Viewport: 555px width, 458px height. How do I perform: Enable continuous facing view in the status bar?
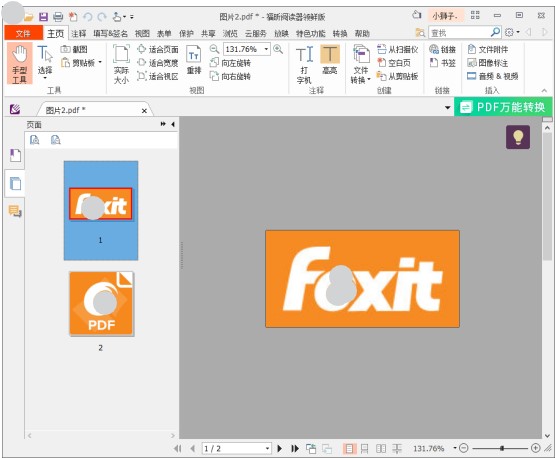coord(397,449)
